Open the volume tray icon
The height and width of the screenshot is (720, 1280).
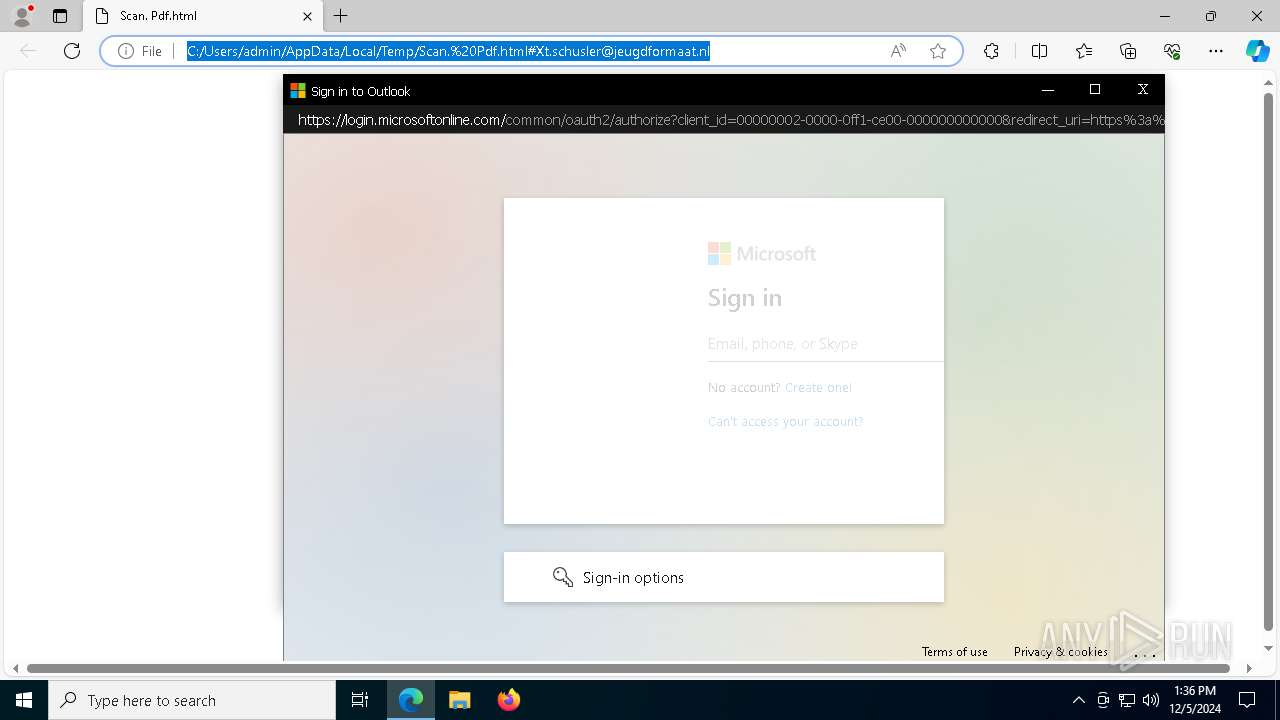(1151, 700)
